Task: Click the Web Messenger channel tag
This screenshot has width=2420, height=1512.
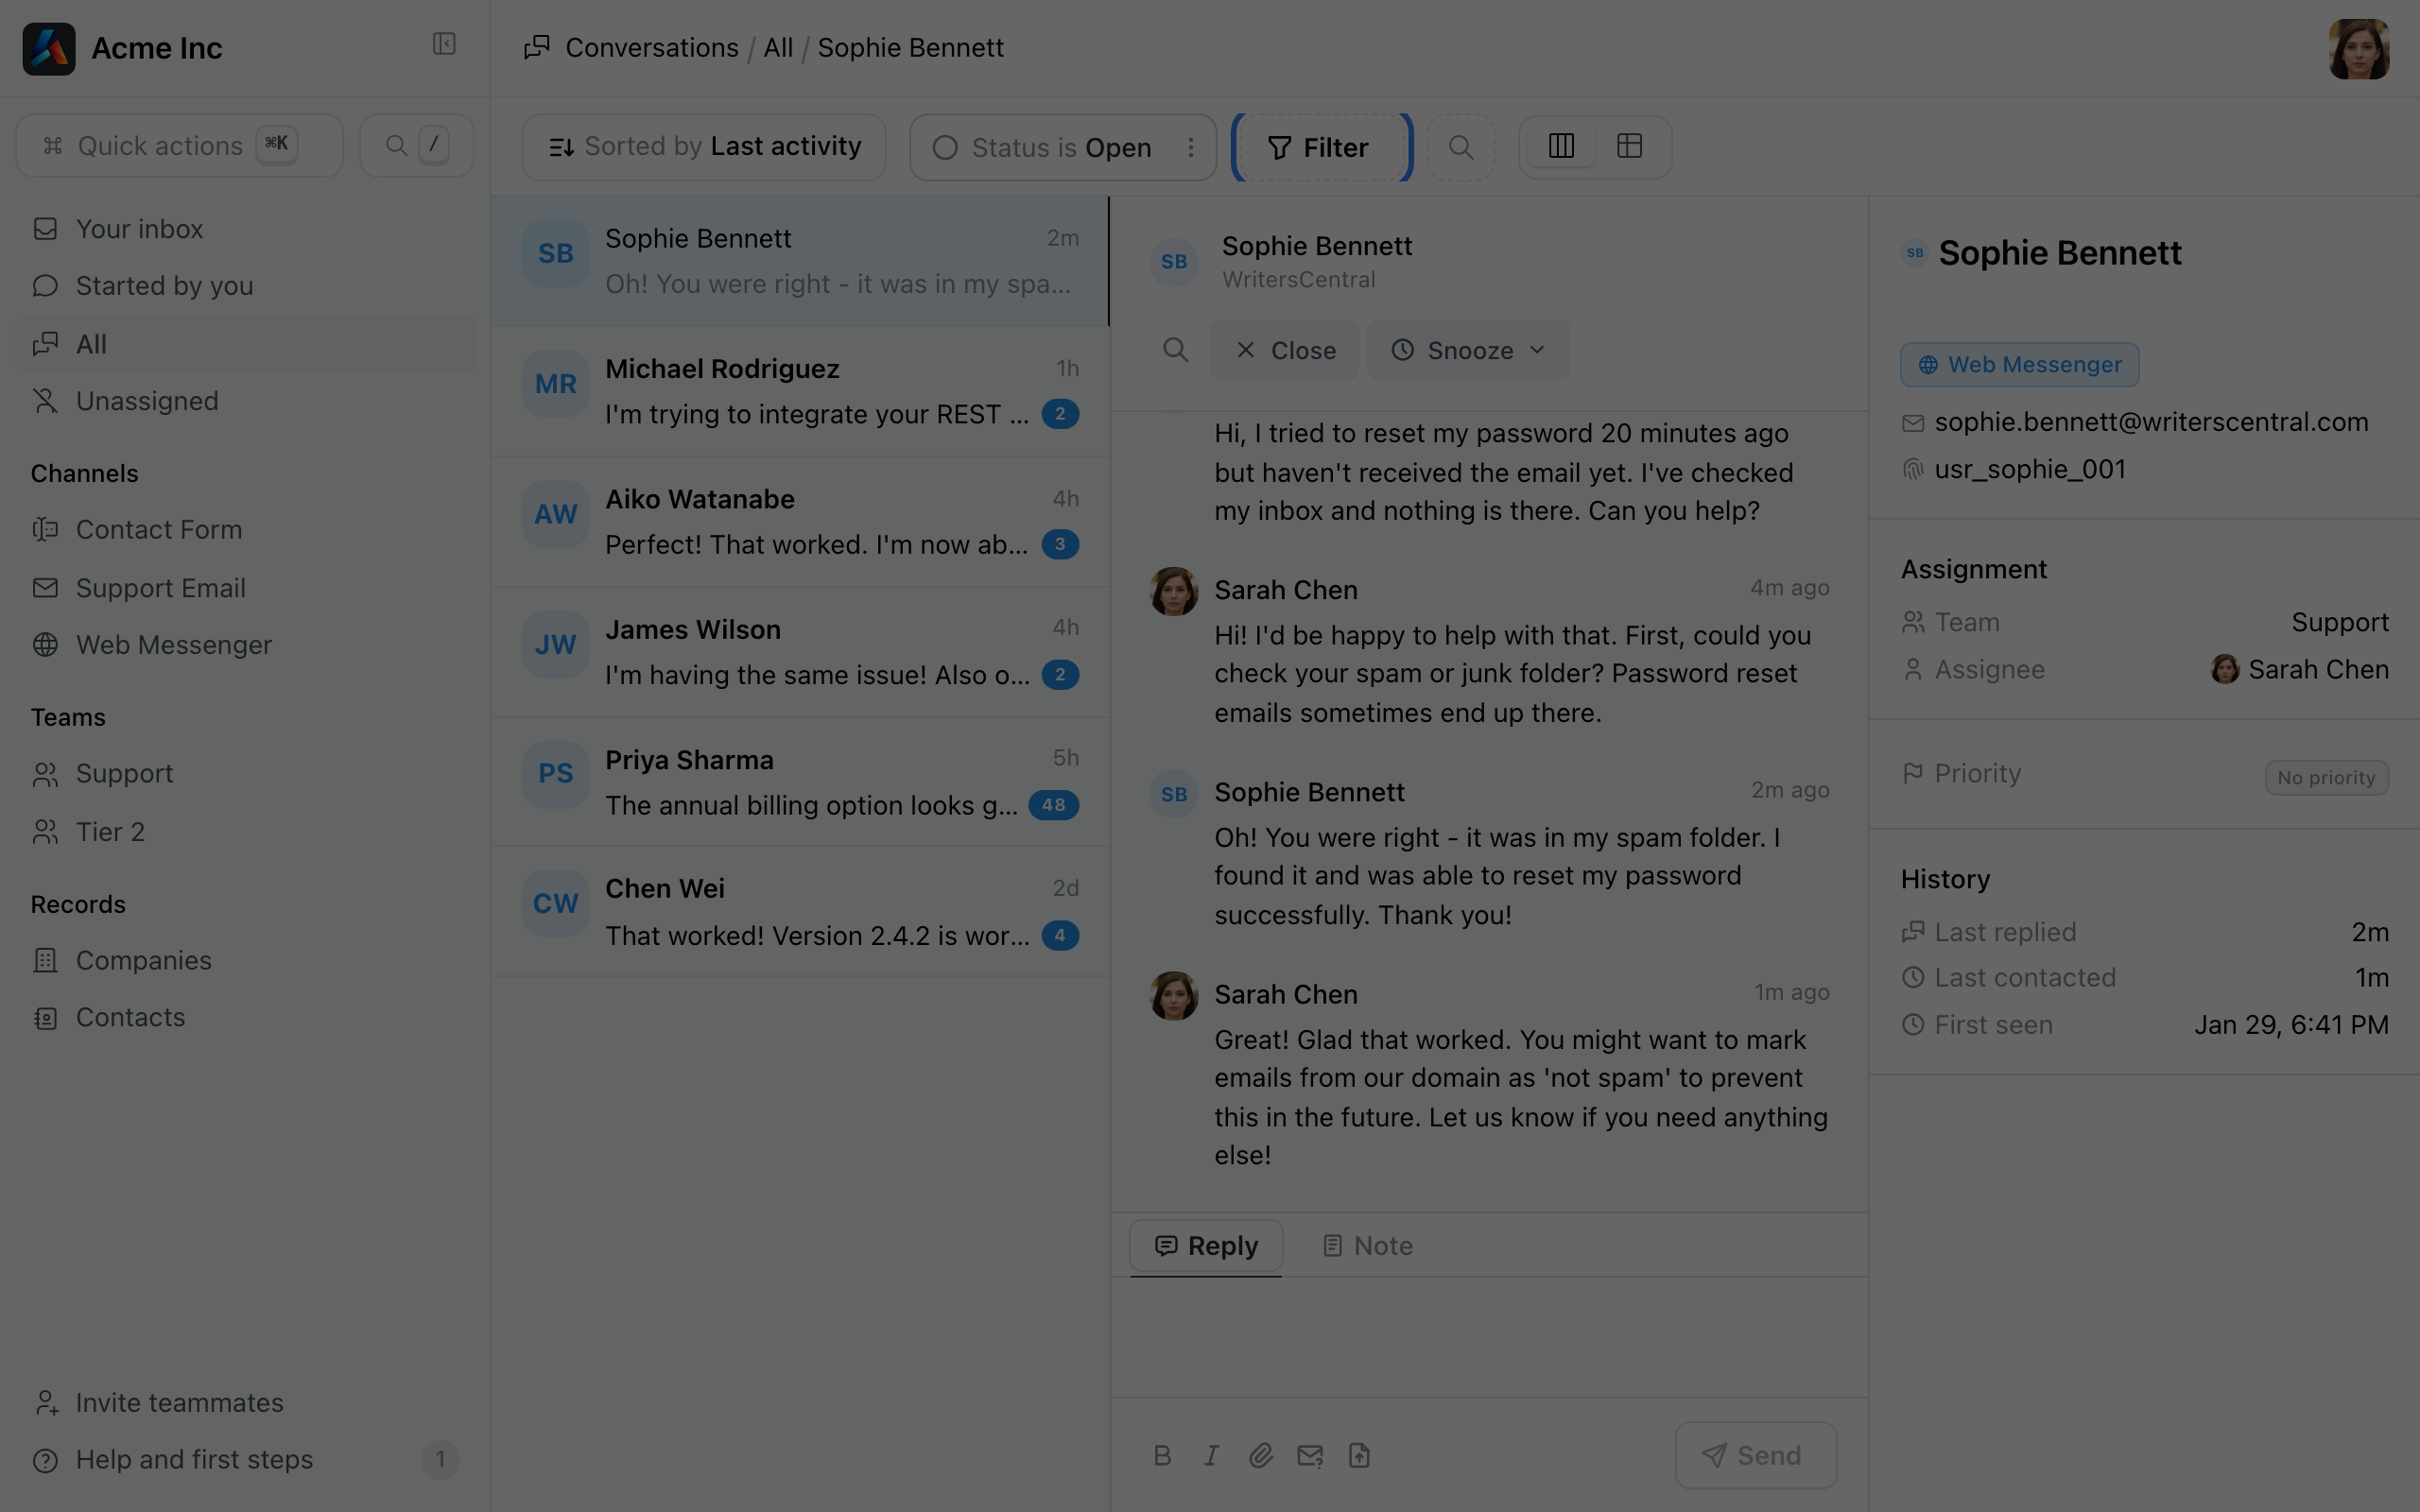Action: point(2019,365)
